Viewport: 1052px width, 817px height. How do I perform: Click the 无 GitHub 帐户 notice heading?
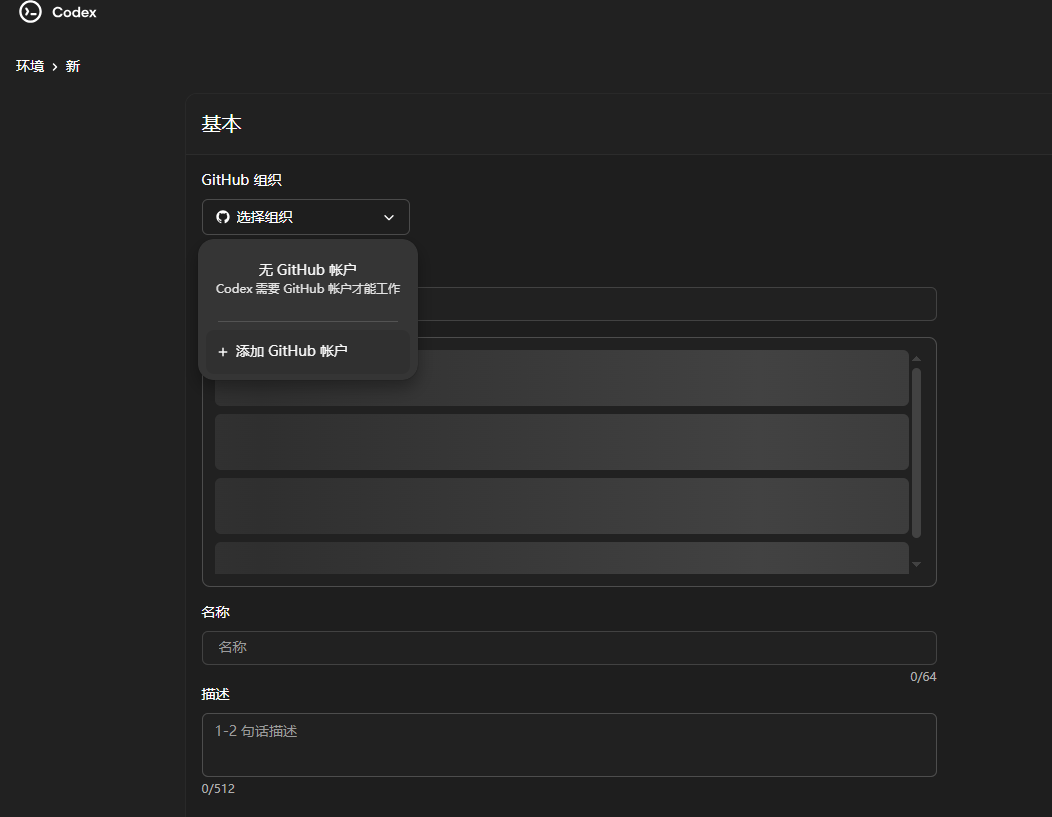click(307, 270)
